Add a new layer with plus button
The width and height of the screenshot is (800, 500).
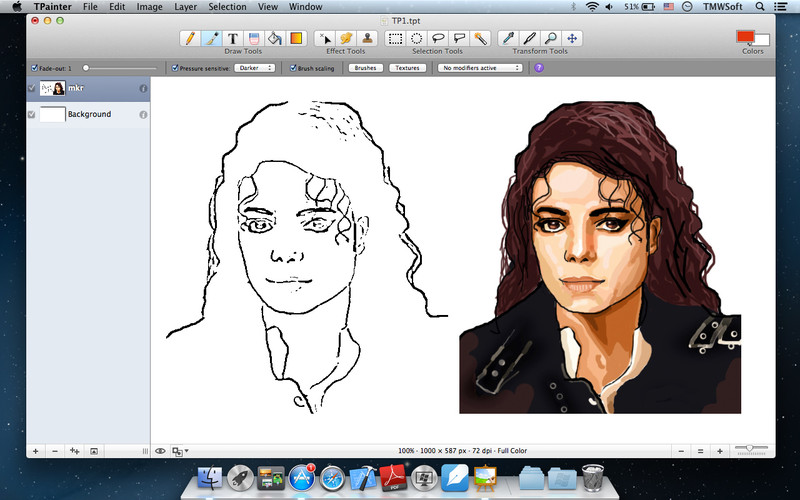pyautogui.click(x=35, y=451)
